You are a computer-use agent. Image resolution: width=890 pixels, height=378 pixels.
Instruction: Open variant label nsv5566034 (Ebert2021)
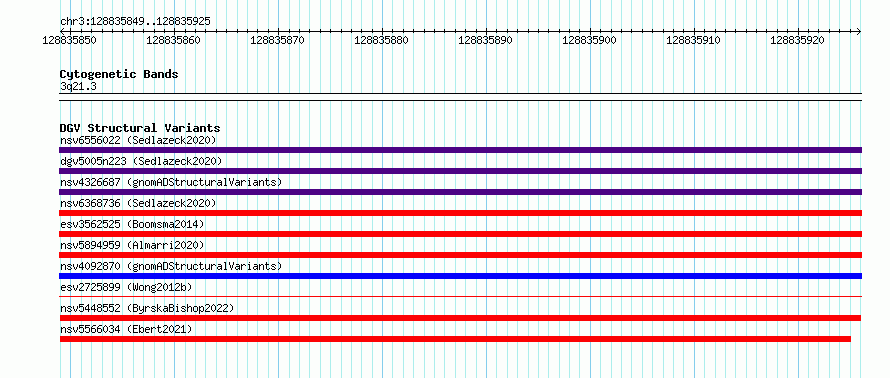126,329
